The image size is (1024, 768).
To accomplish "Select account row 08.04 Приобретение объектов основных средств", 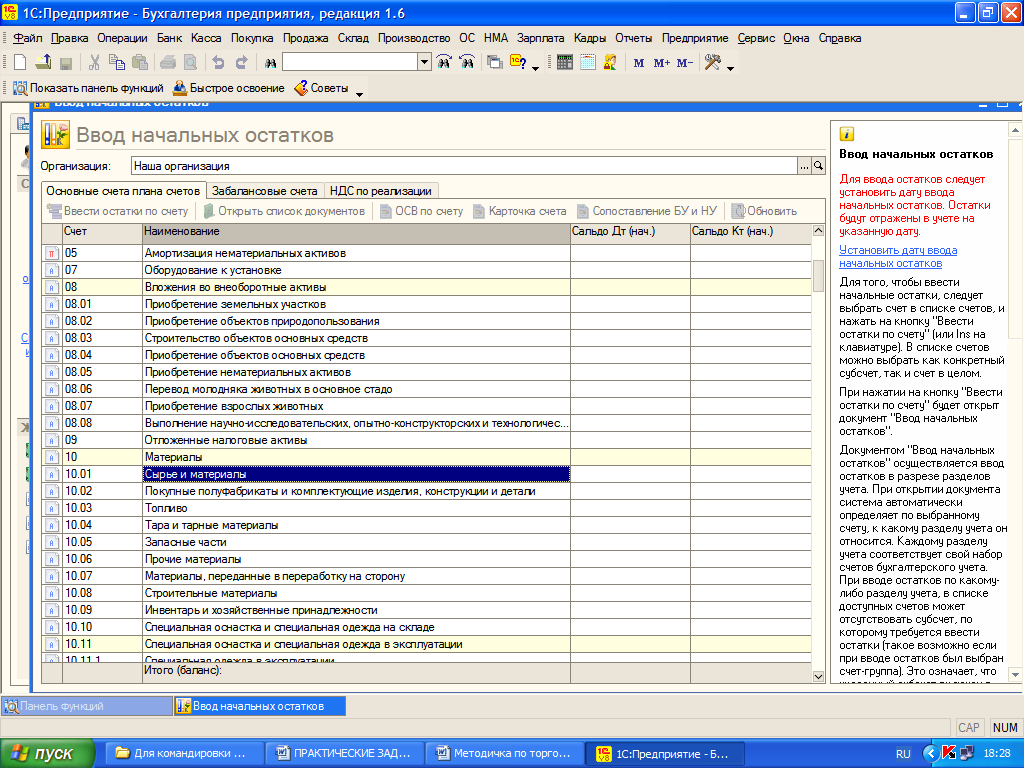I will coord(426,355).
